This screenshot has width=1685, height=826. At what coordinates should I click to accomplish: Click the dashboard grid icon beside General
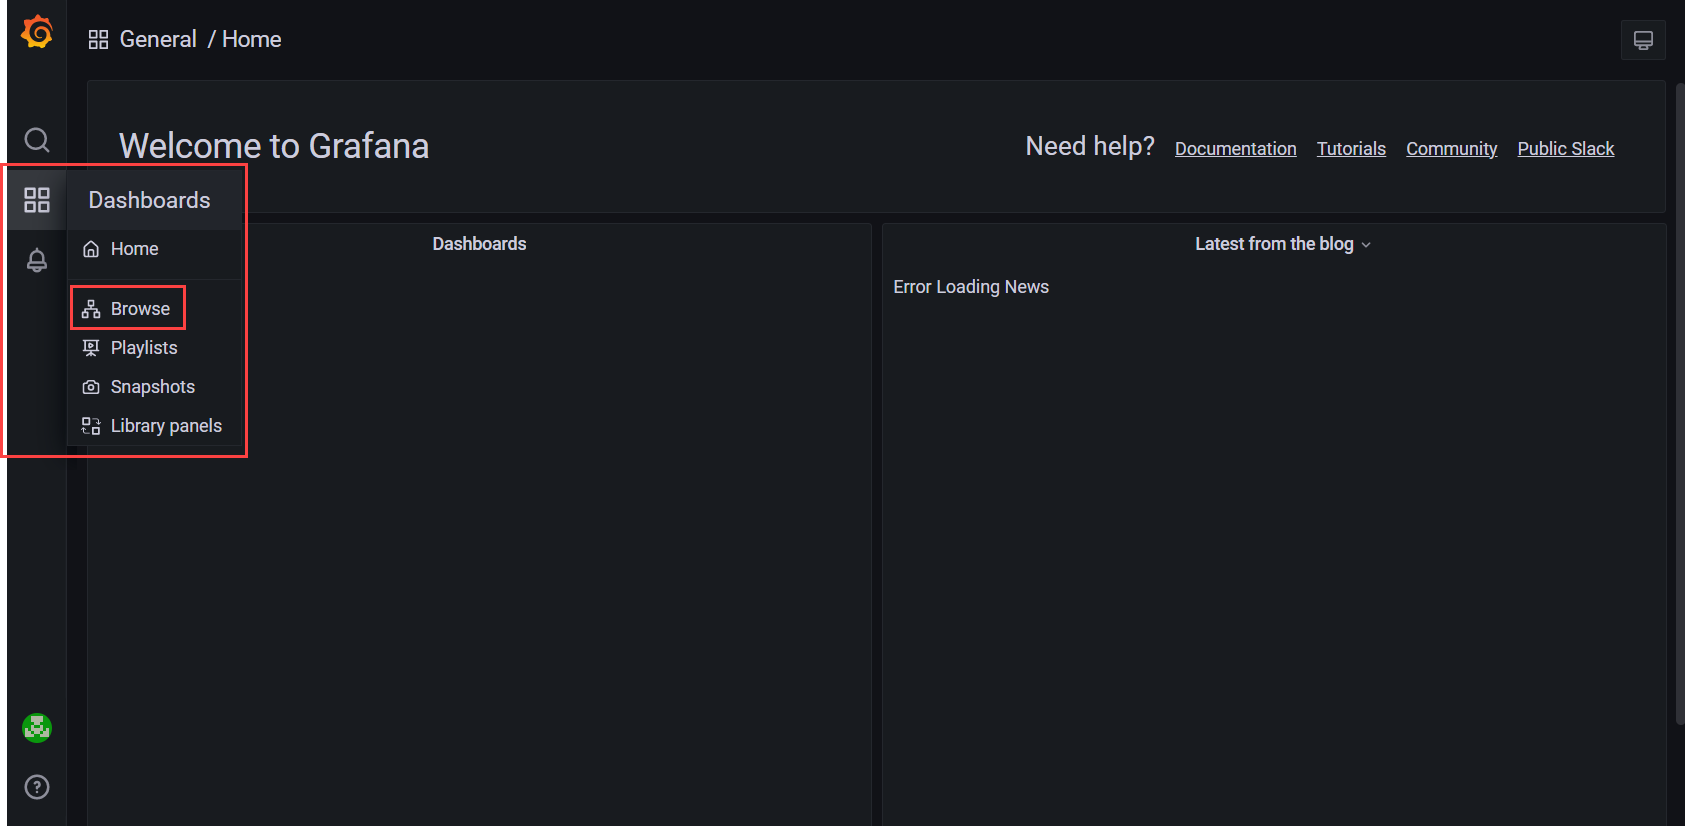coord(98,40)
